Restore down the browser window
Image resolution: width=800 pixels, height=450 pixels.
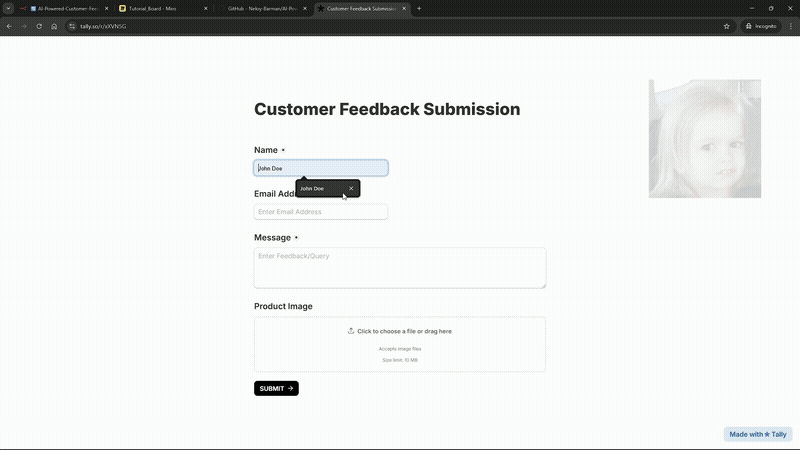(x=771, y=8)
